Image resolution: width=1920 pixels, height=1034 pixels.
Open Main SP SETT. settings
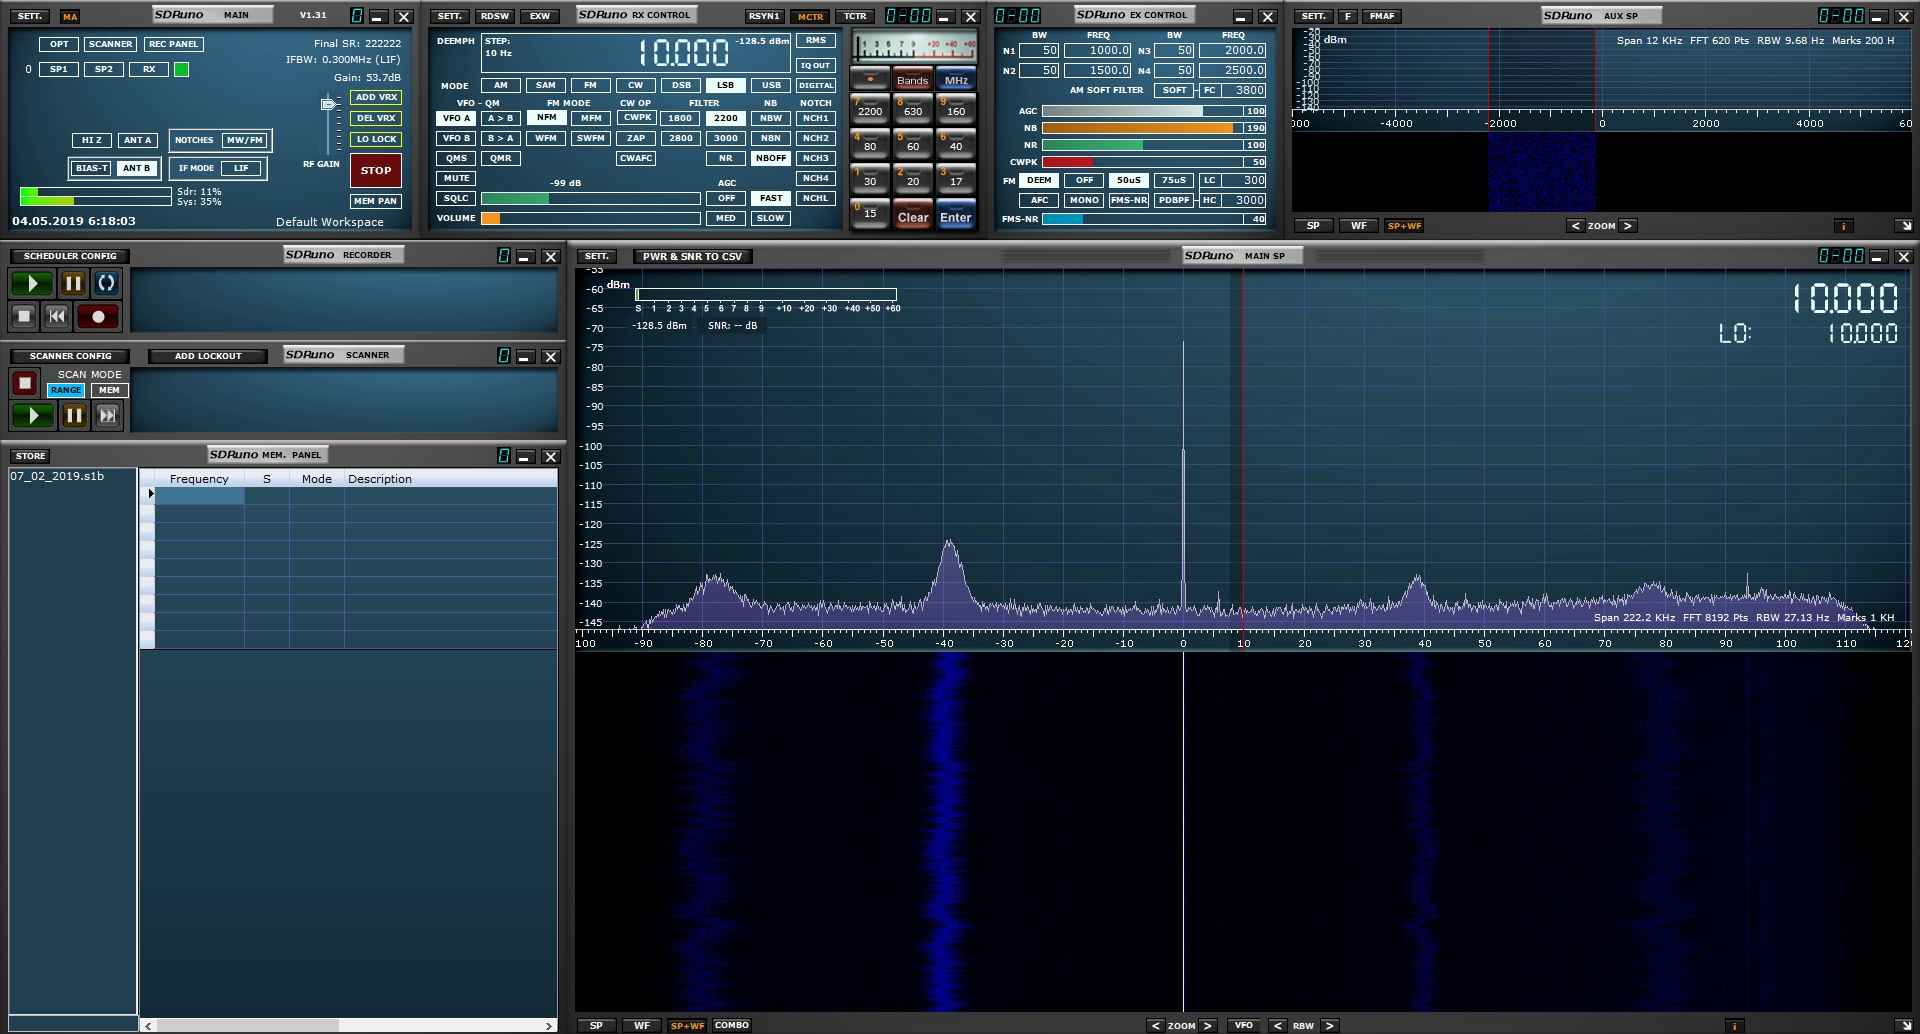click(x=596, y=256)
